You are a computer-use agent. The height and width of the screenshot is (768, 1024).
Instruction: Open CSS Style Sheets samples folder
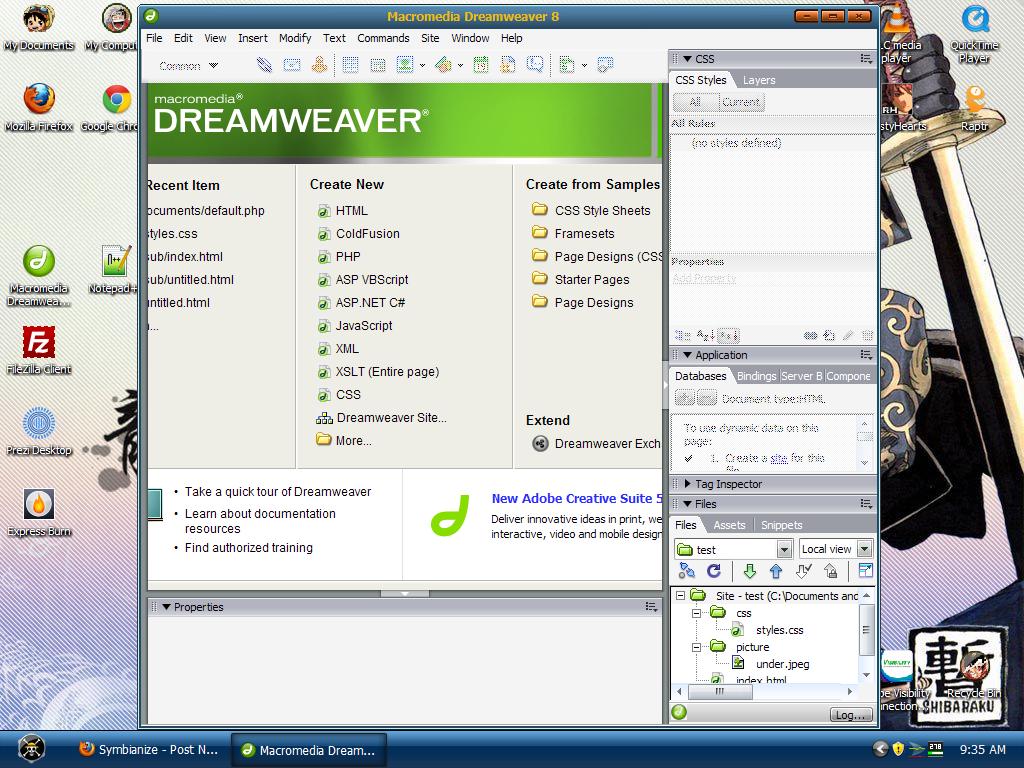(x=602, y=211)
